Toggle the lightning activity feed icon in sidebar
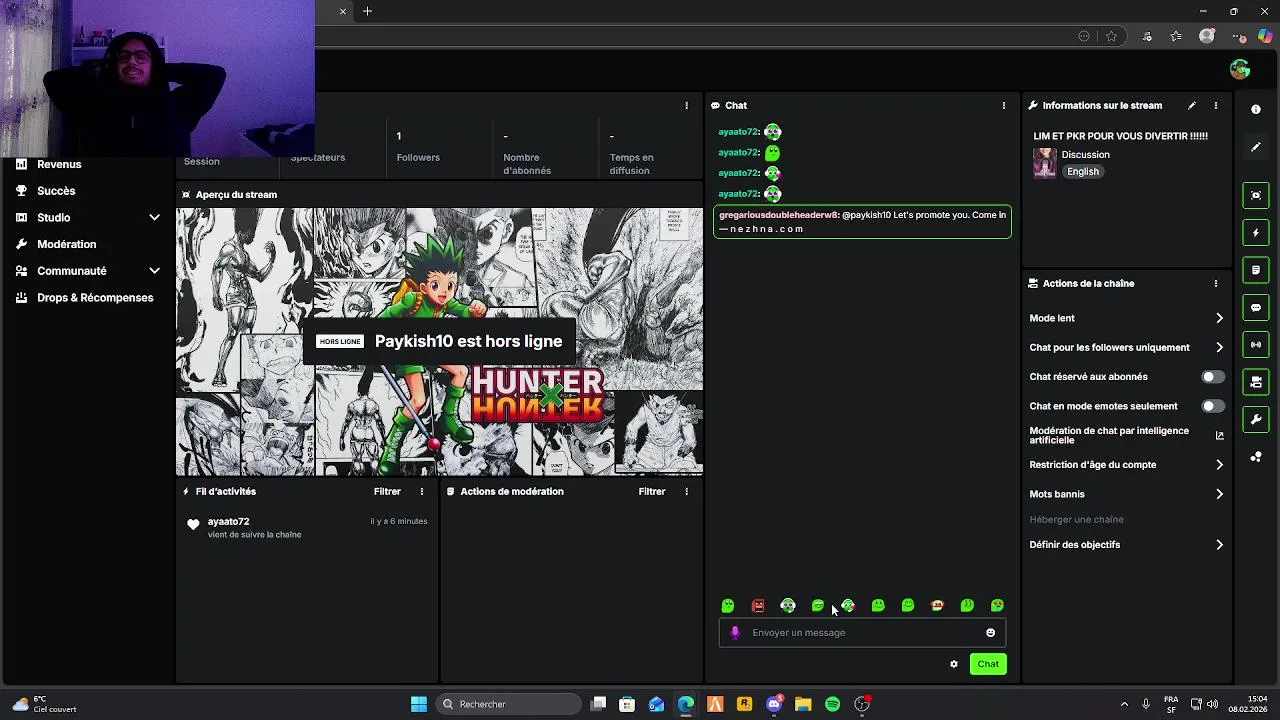This screenshot has height=720, width=1280. click(1256, 233)
